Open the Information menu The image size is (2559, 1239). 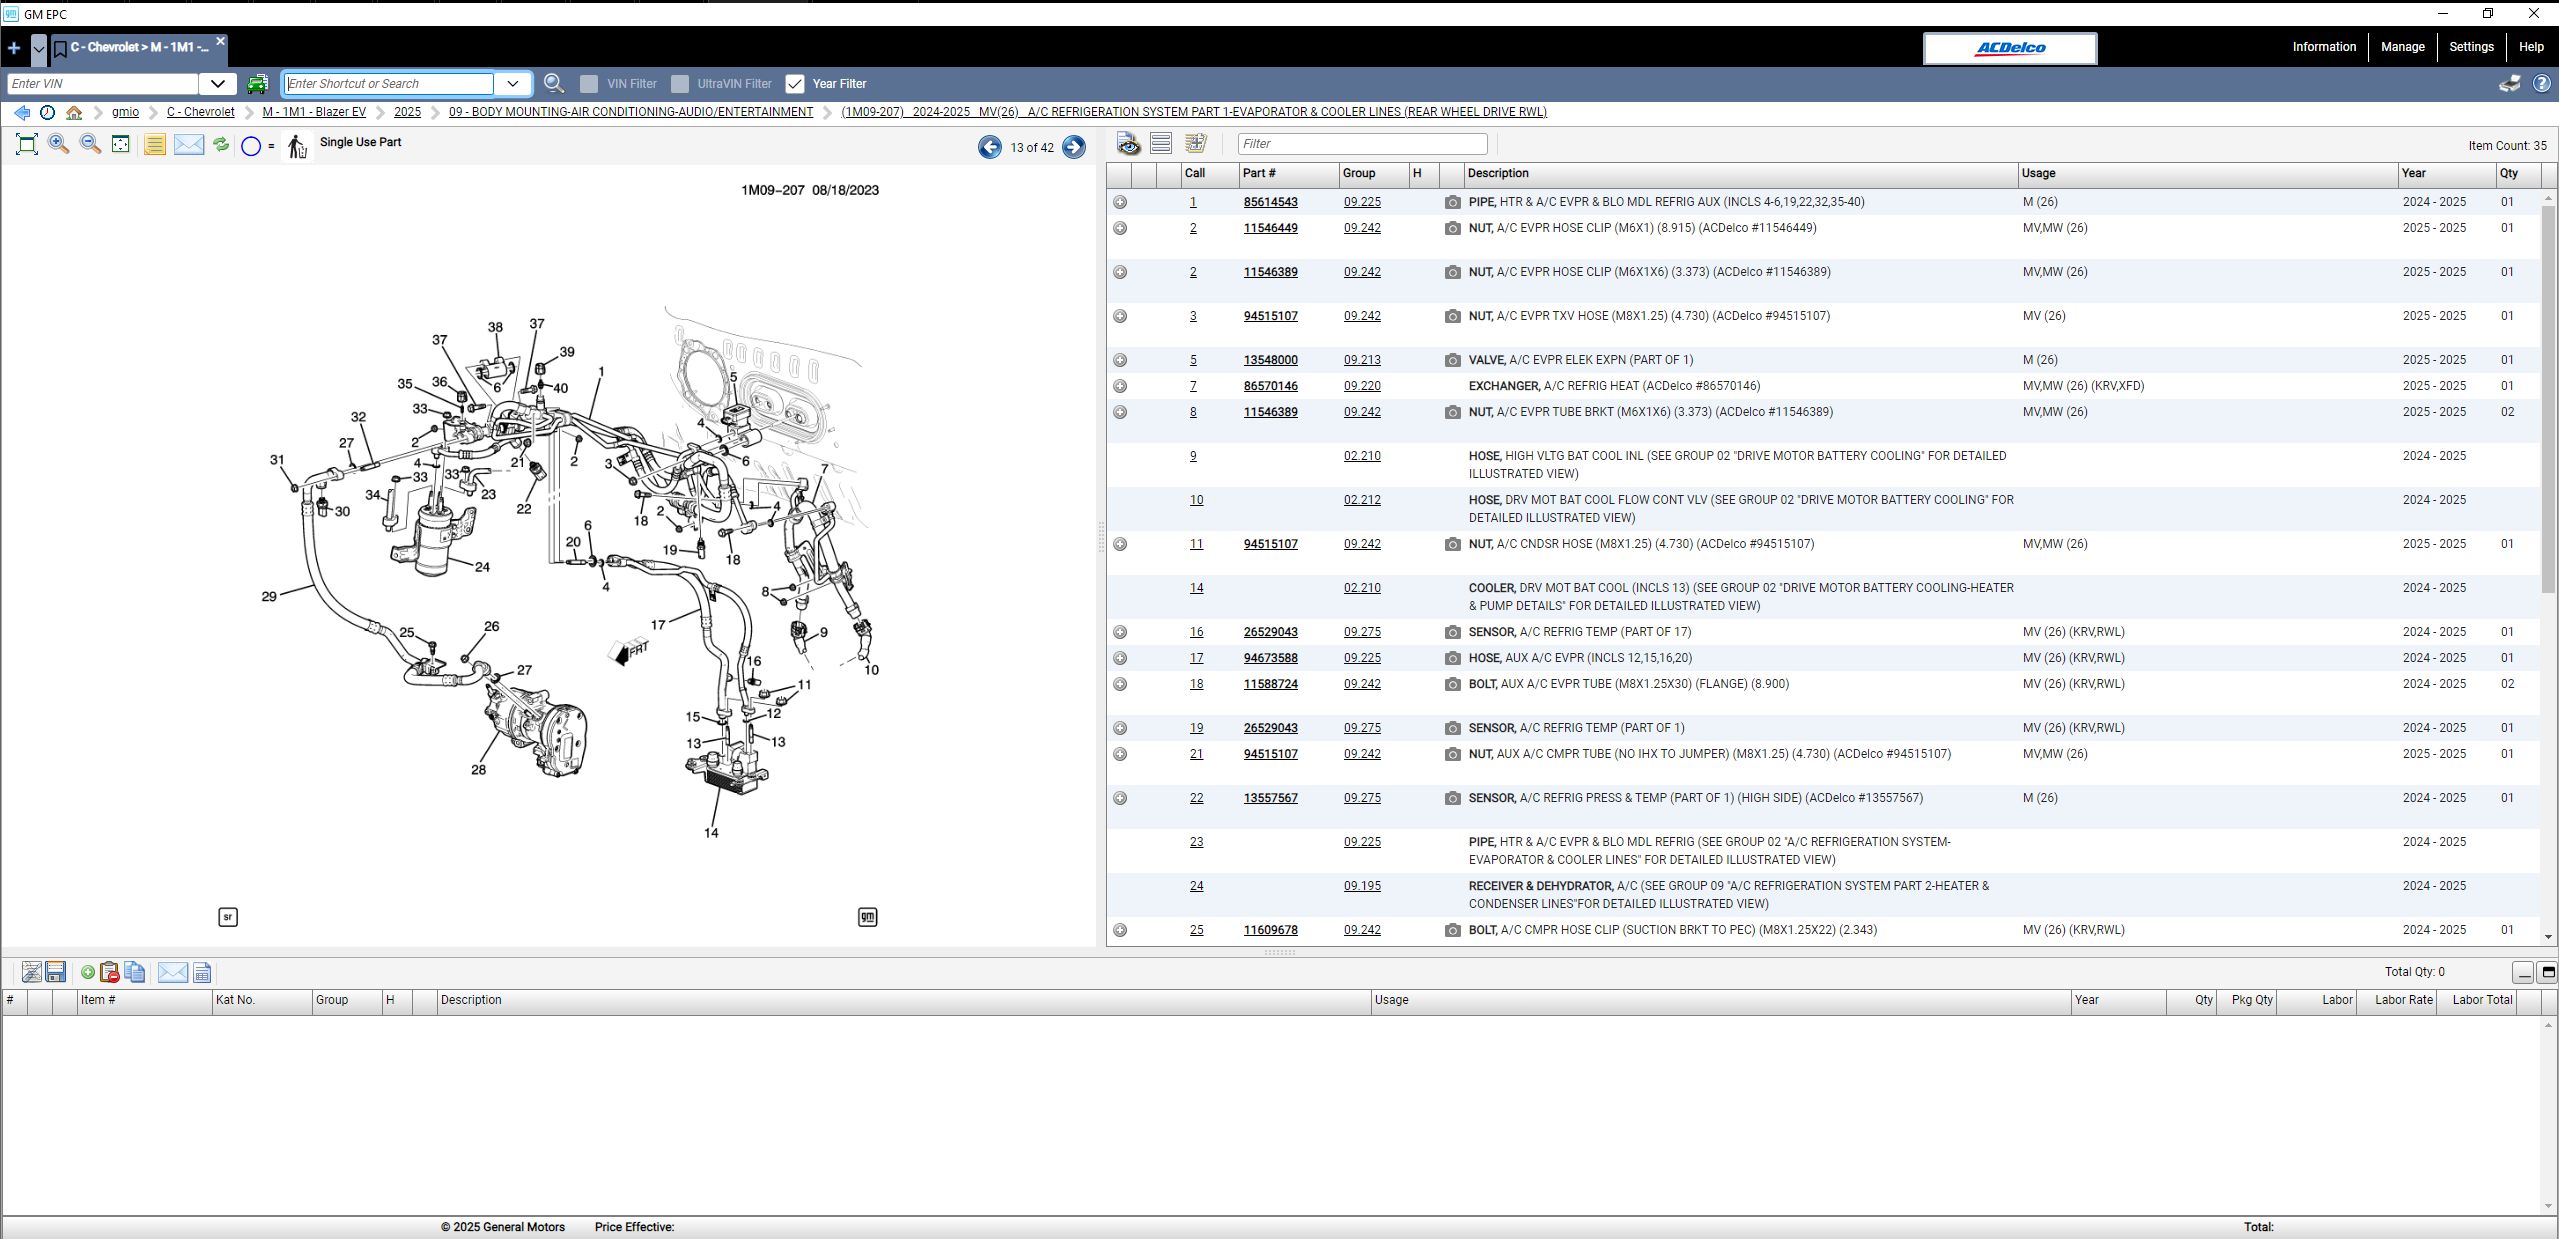[x=2324, y=47]
